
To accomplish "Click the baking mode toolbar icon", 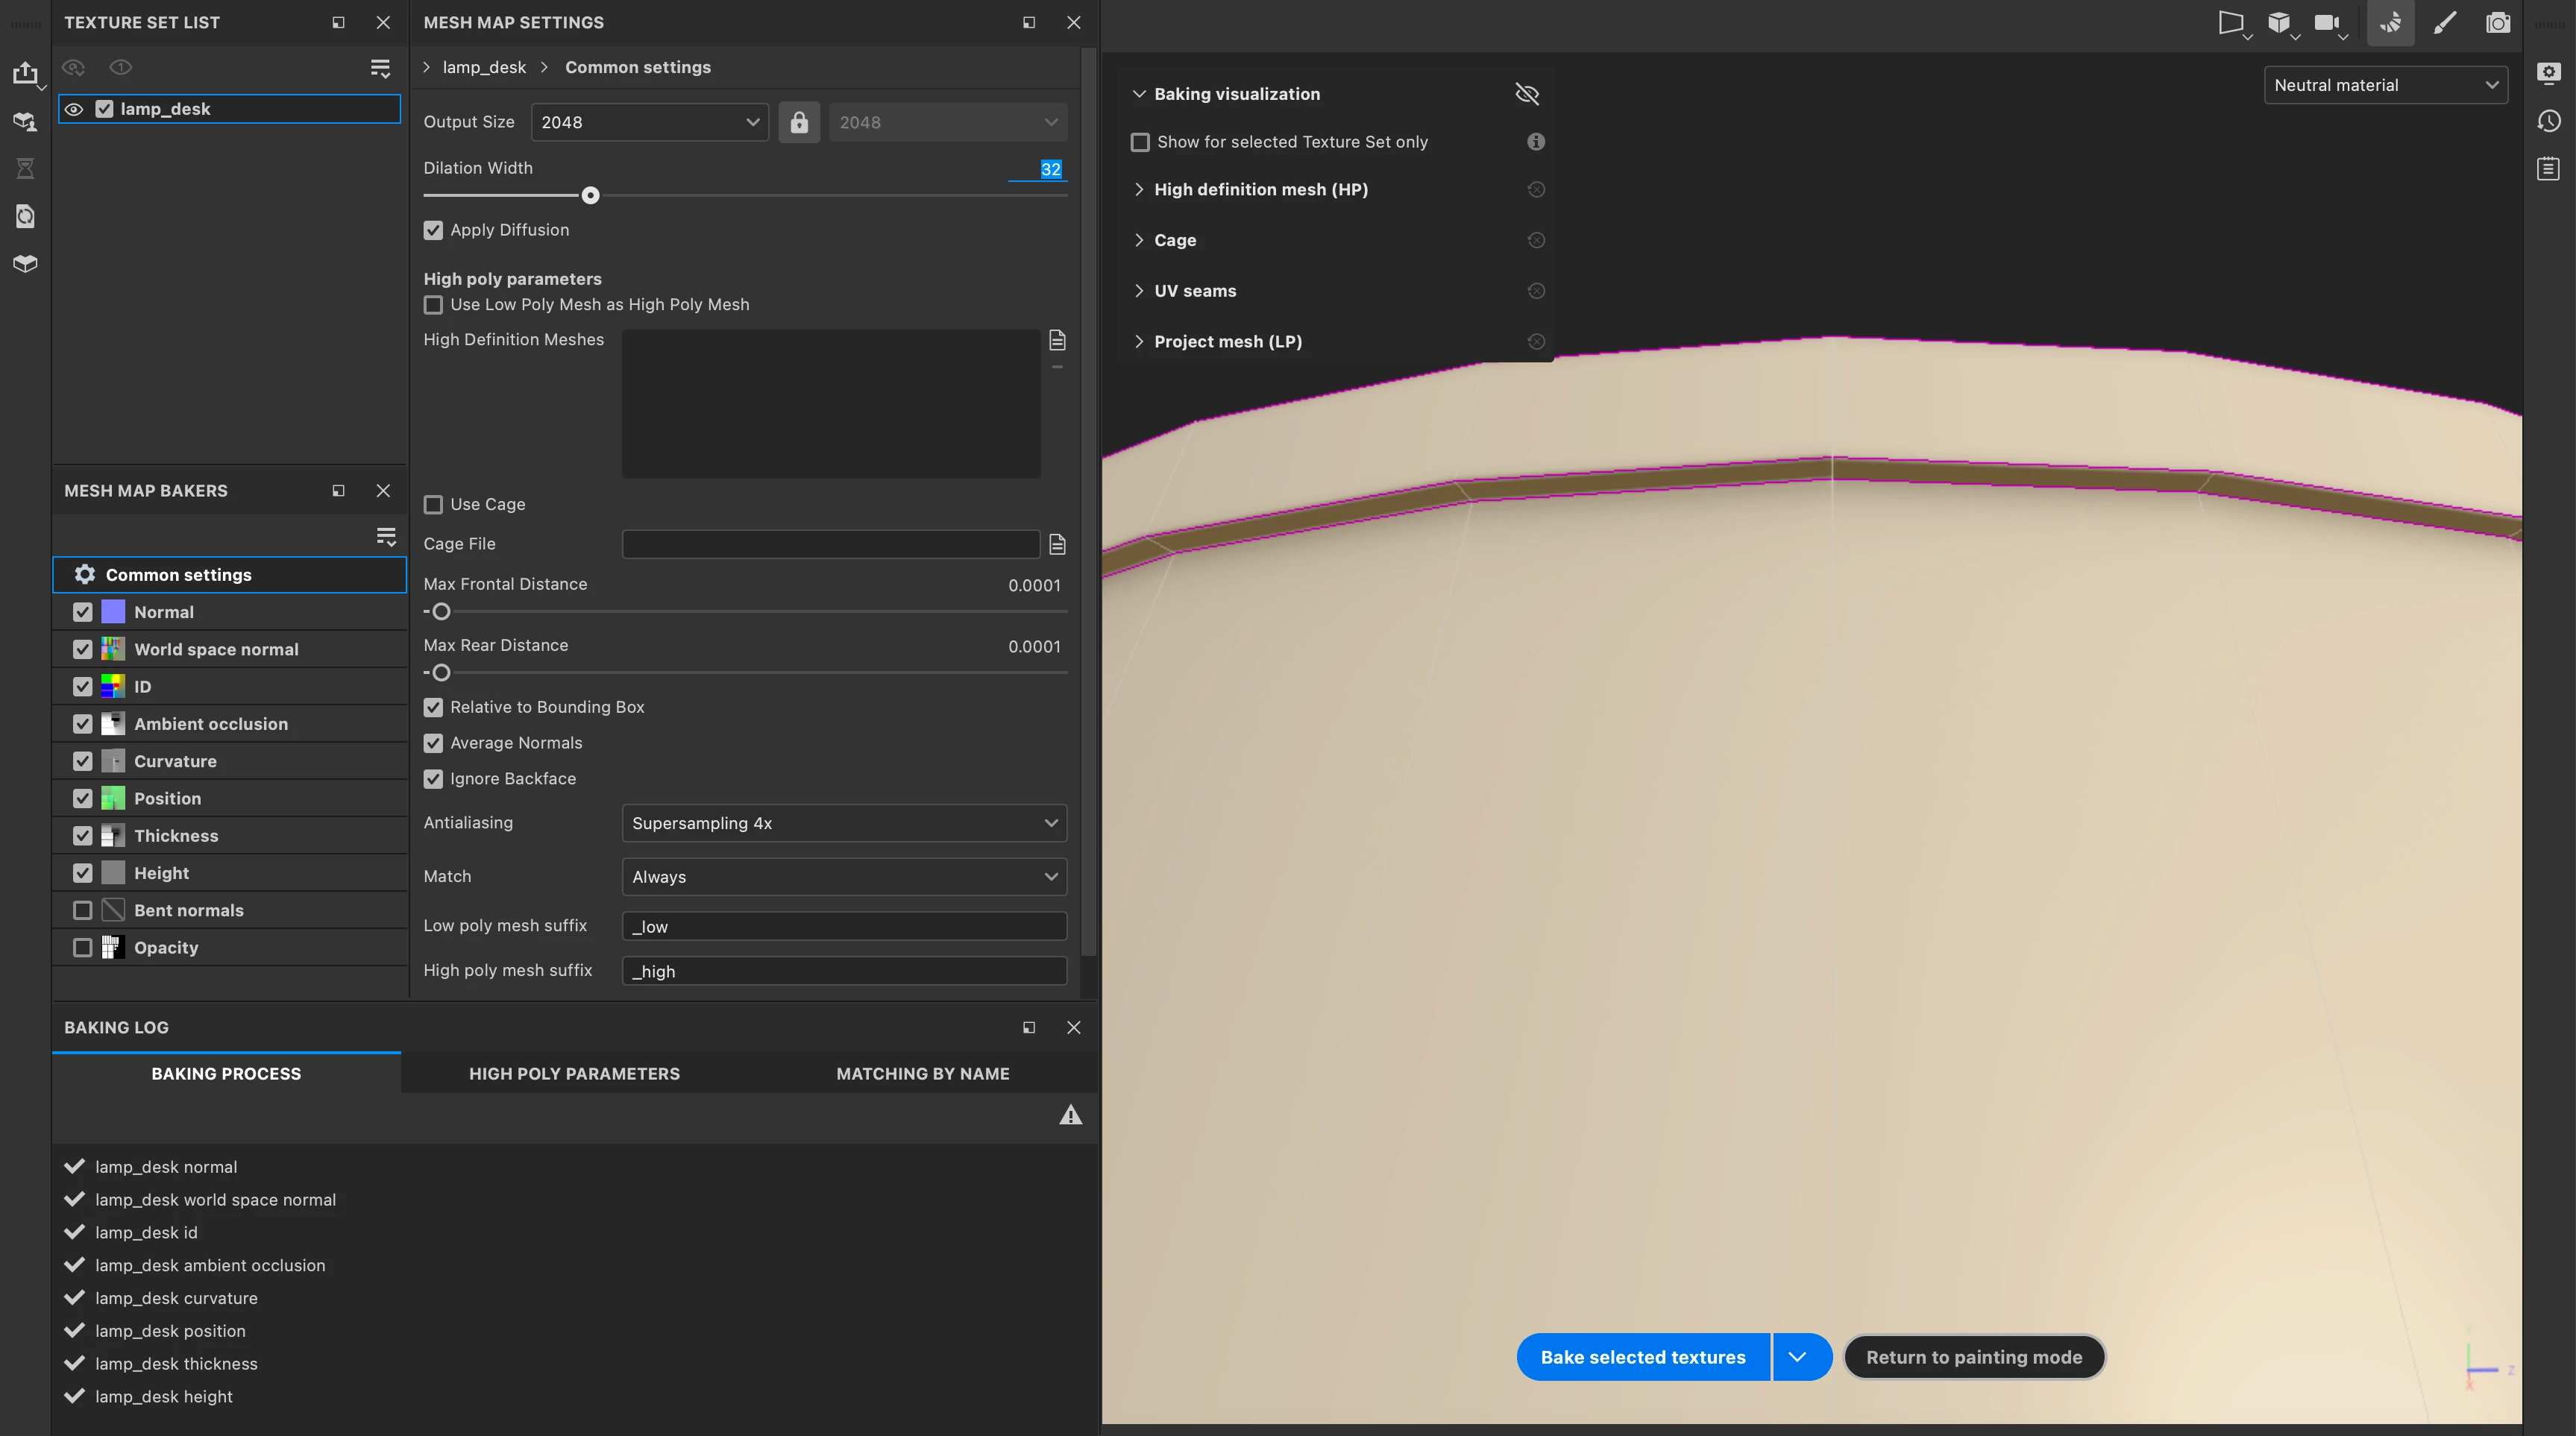I will coord(2390,23).
